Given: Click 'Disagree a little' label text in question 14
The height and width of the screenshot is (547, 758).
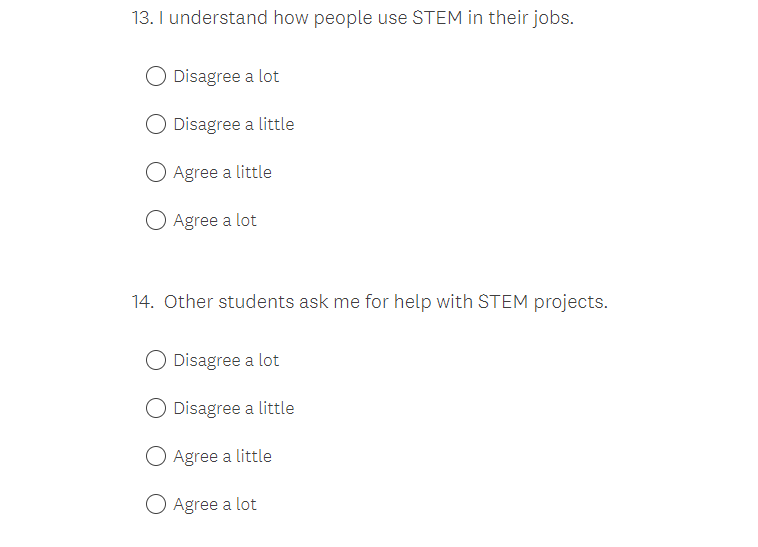Looking at the screenshot, I should 233,408.
